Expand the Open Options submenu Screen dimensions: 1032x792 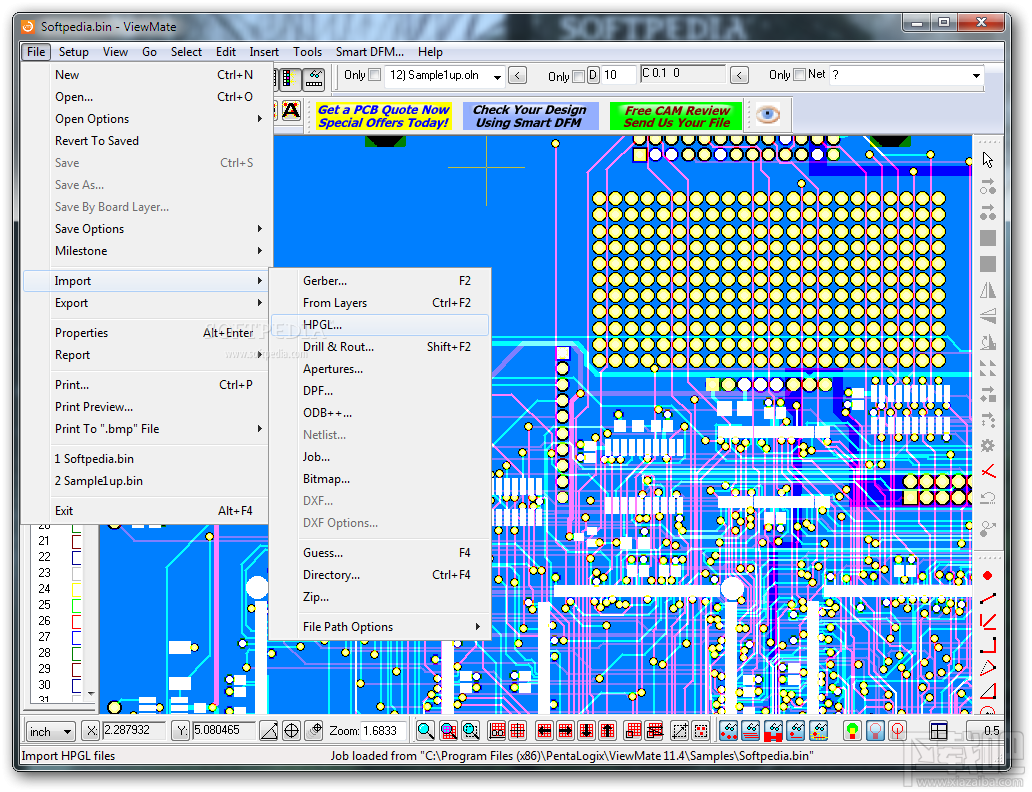click(147, 119)
